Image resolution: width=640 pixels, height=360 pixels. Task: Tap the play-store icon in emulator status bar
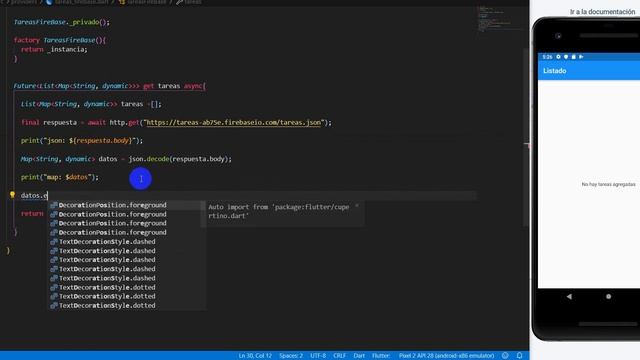click(581, 57)
